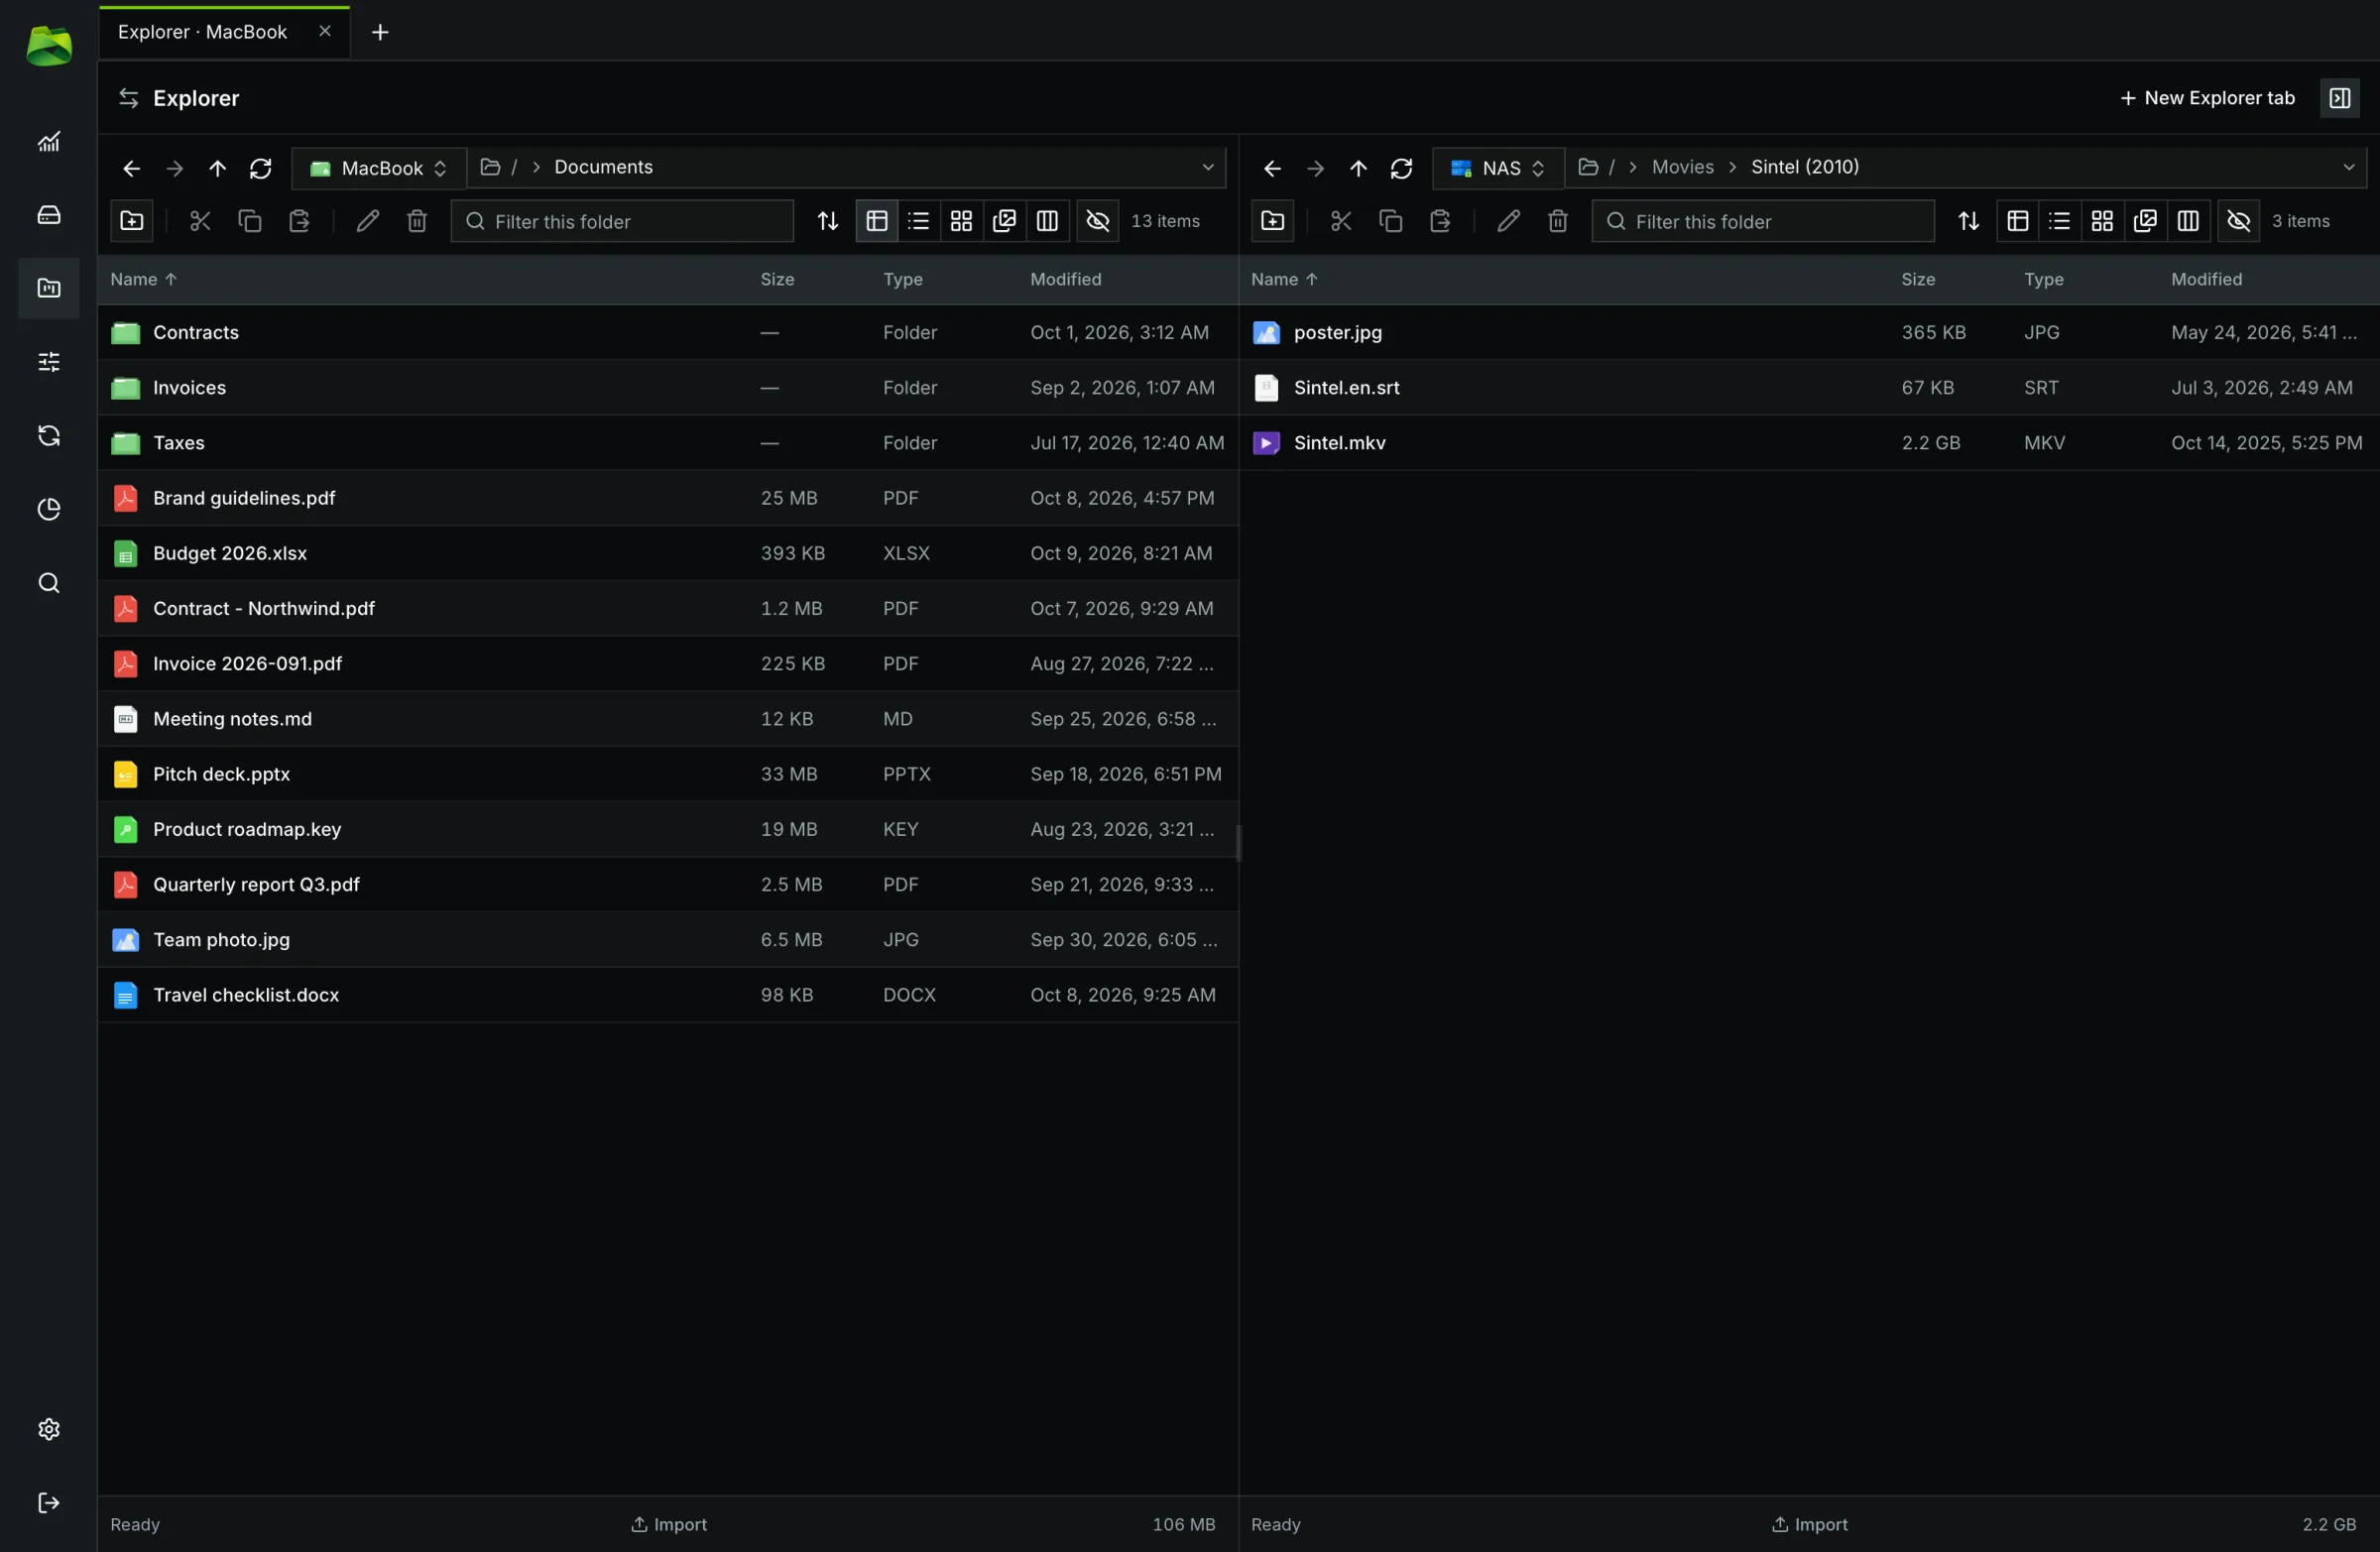
Task: Toggle the split pane layout button
Action: [2339, 98]
